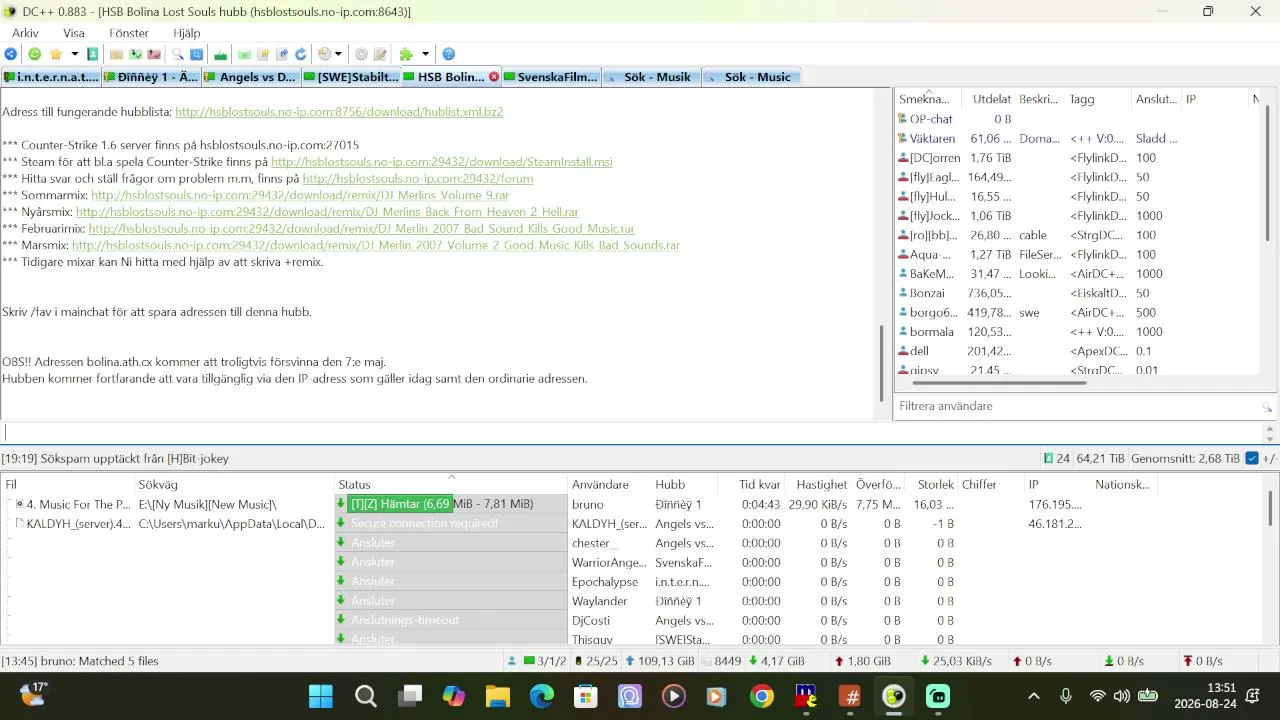Close the HSB Bolin... tab
The image size is (1280, 720).
(494, 77)
